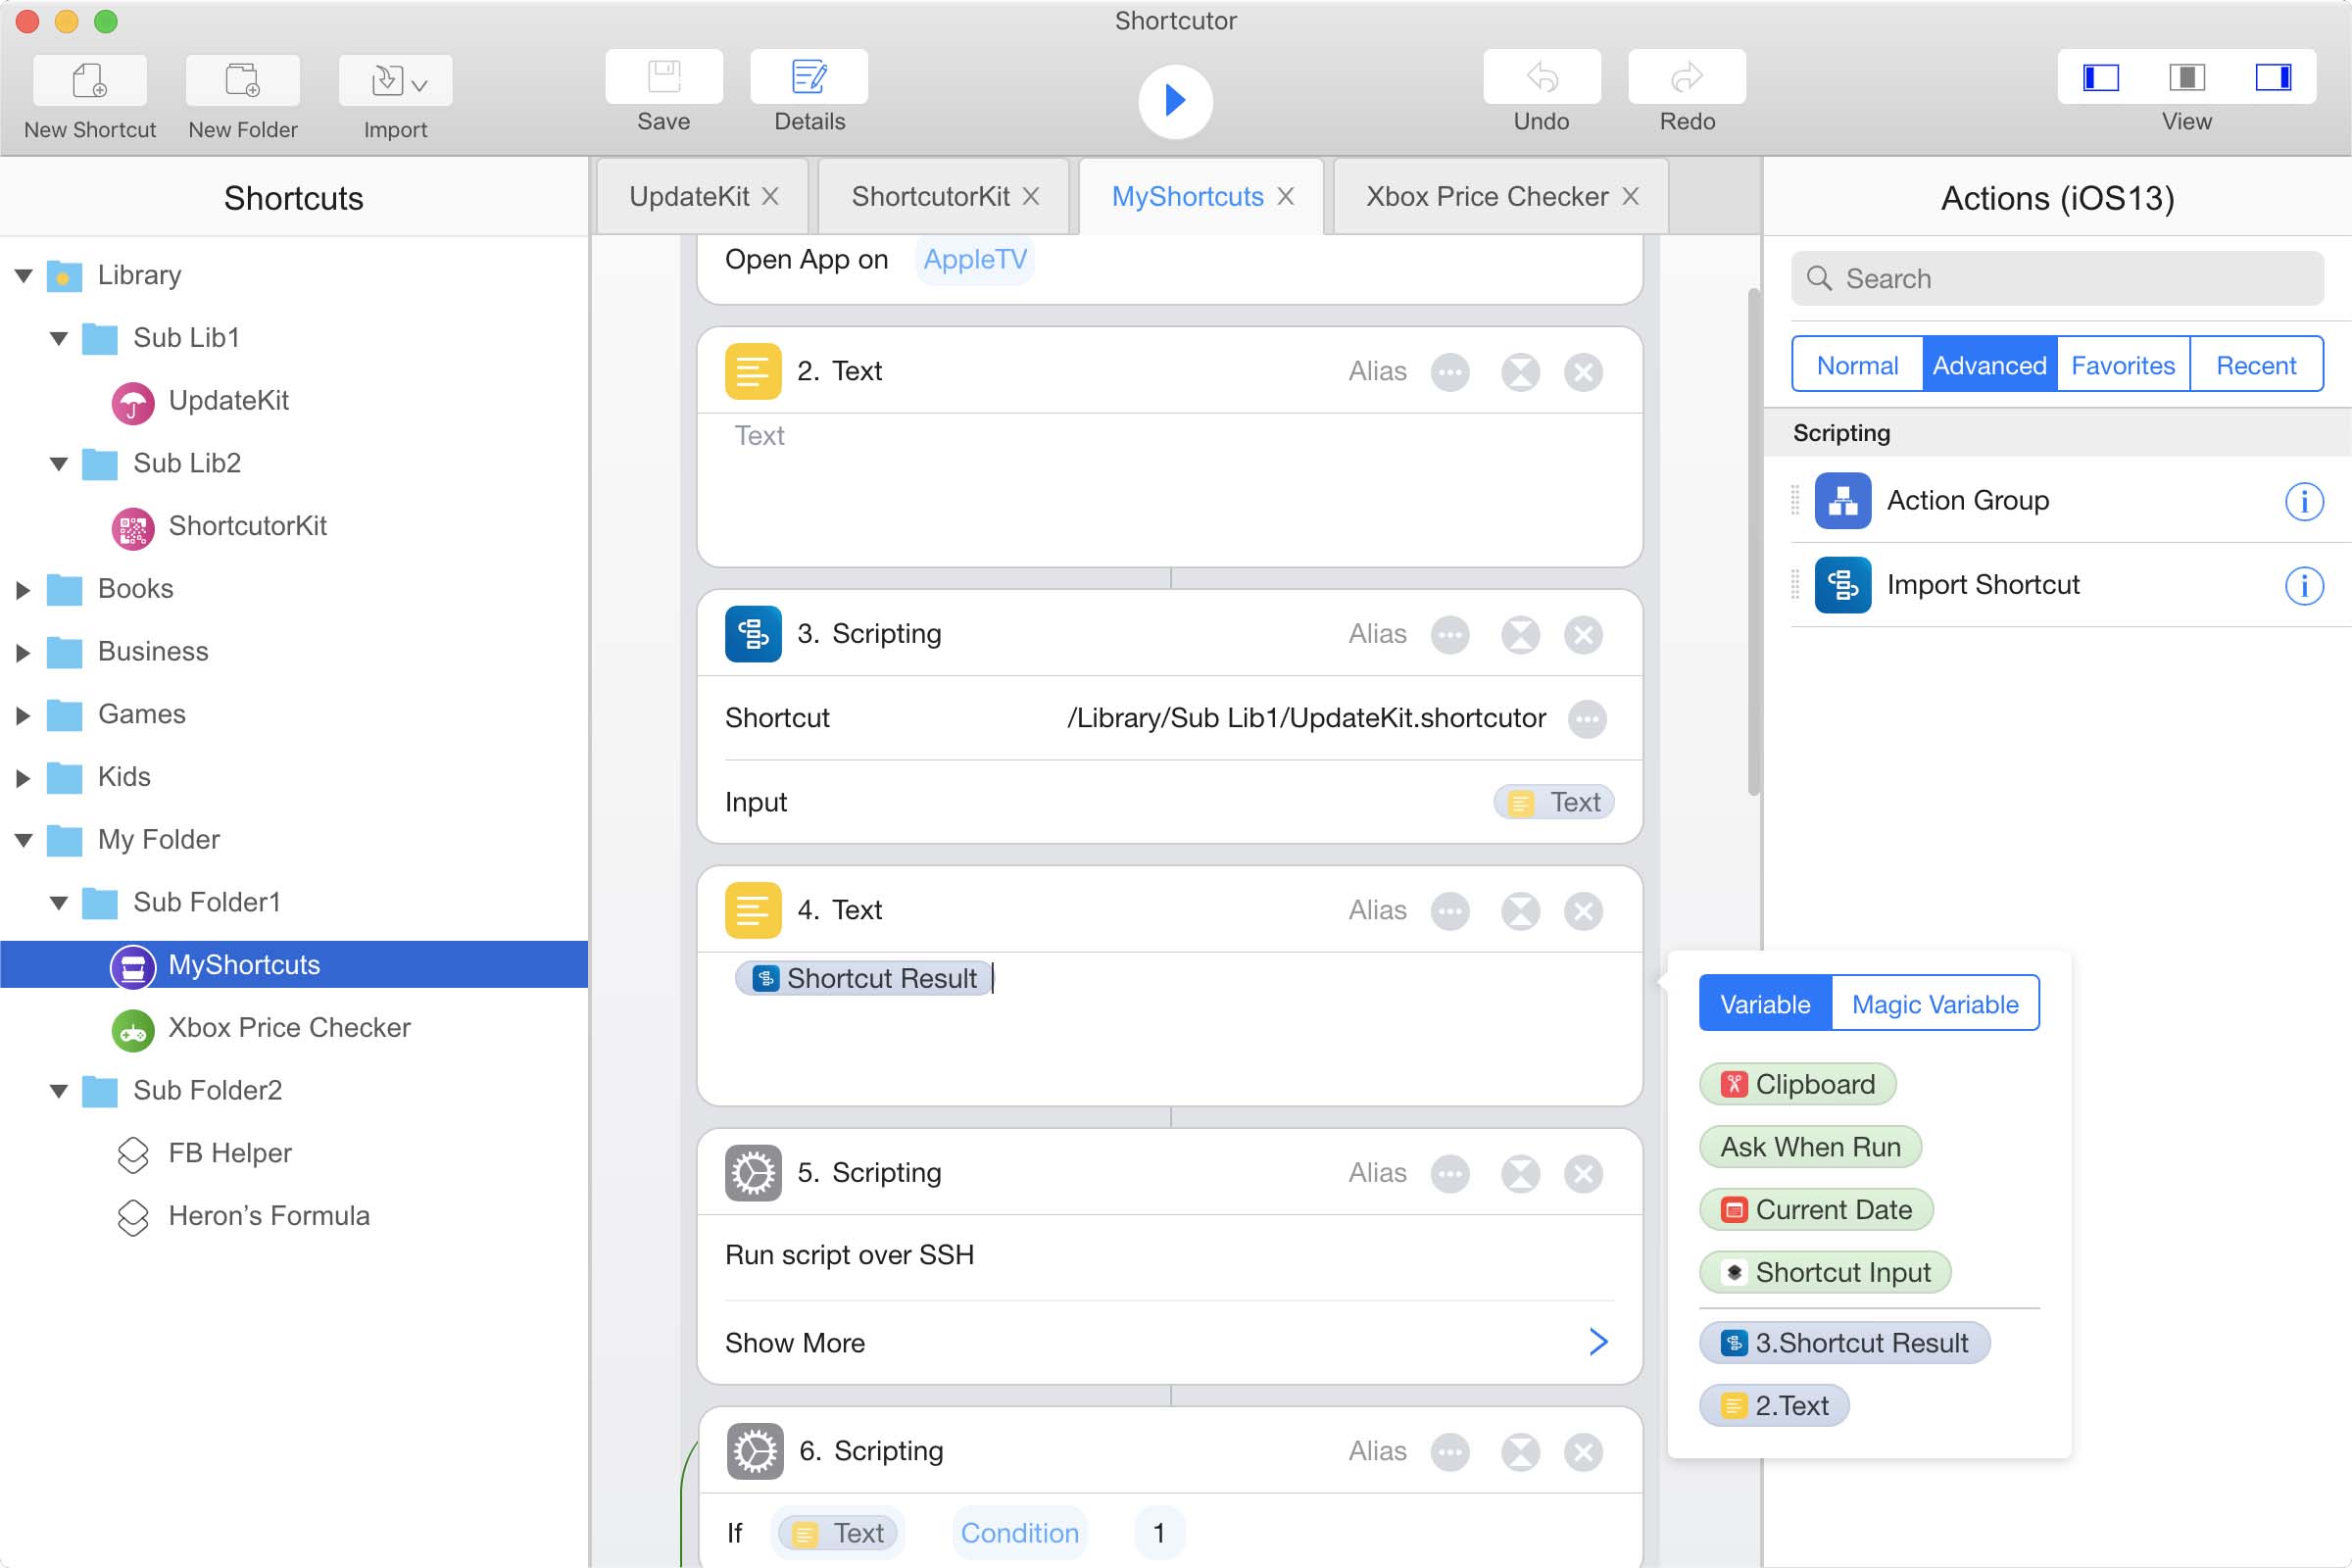Toggle right panel in View control

pyautogui.click(x=2273, y=77)
